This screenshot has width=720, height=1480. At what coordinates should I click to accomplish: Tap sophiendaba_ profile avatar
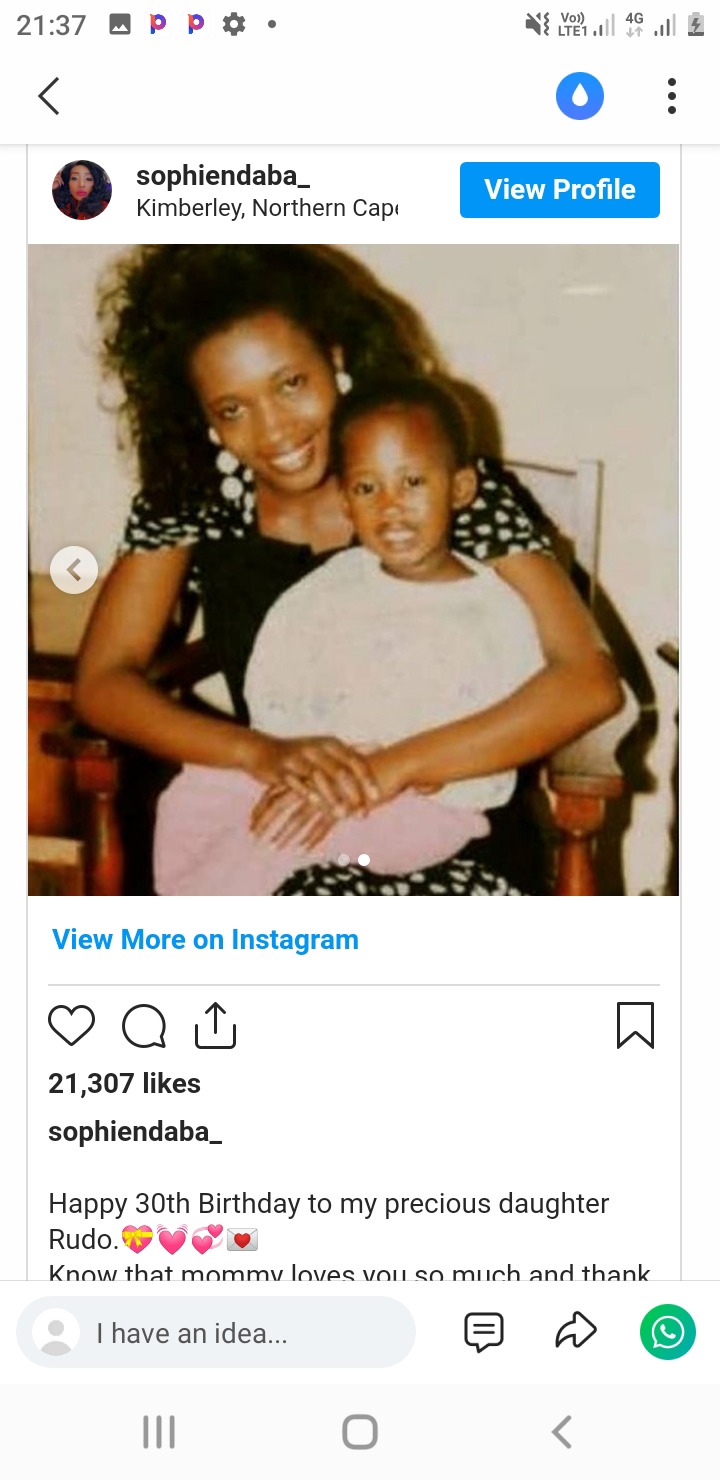82,190
